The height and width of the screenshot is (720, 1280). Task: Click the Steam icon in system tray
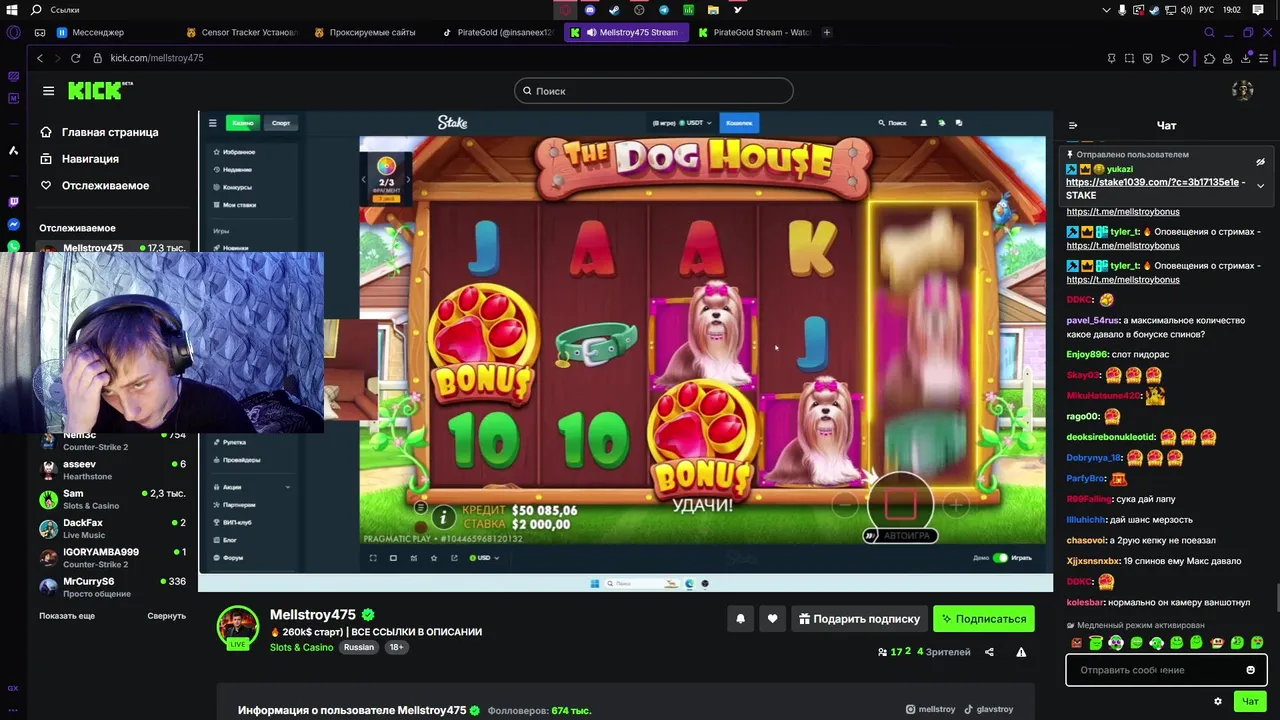(1154, 10)
